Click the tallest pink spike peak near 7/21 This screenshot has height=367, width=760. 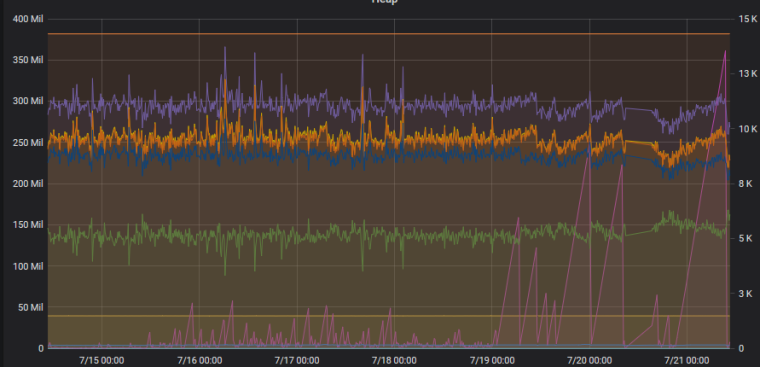(x=725, y=50)
